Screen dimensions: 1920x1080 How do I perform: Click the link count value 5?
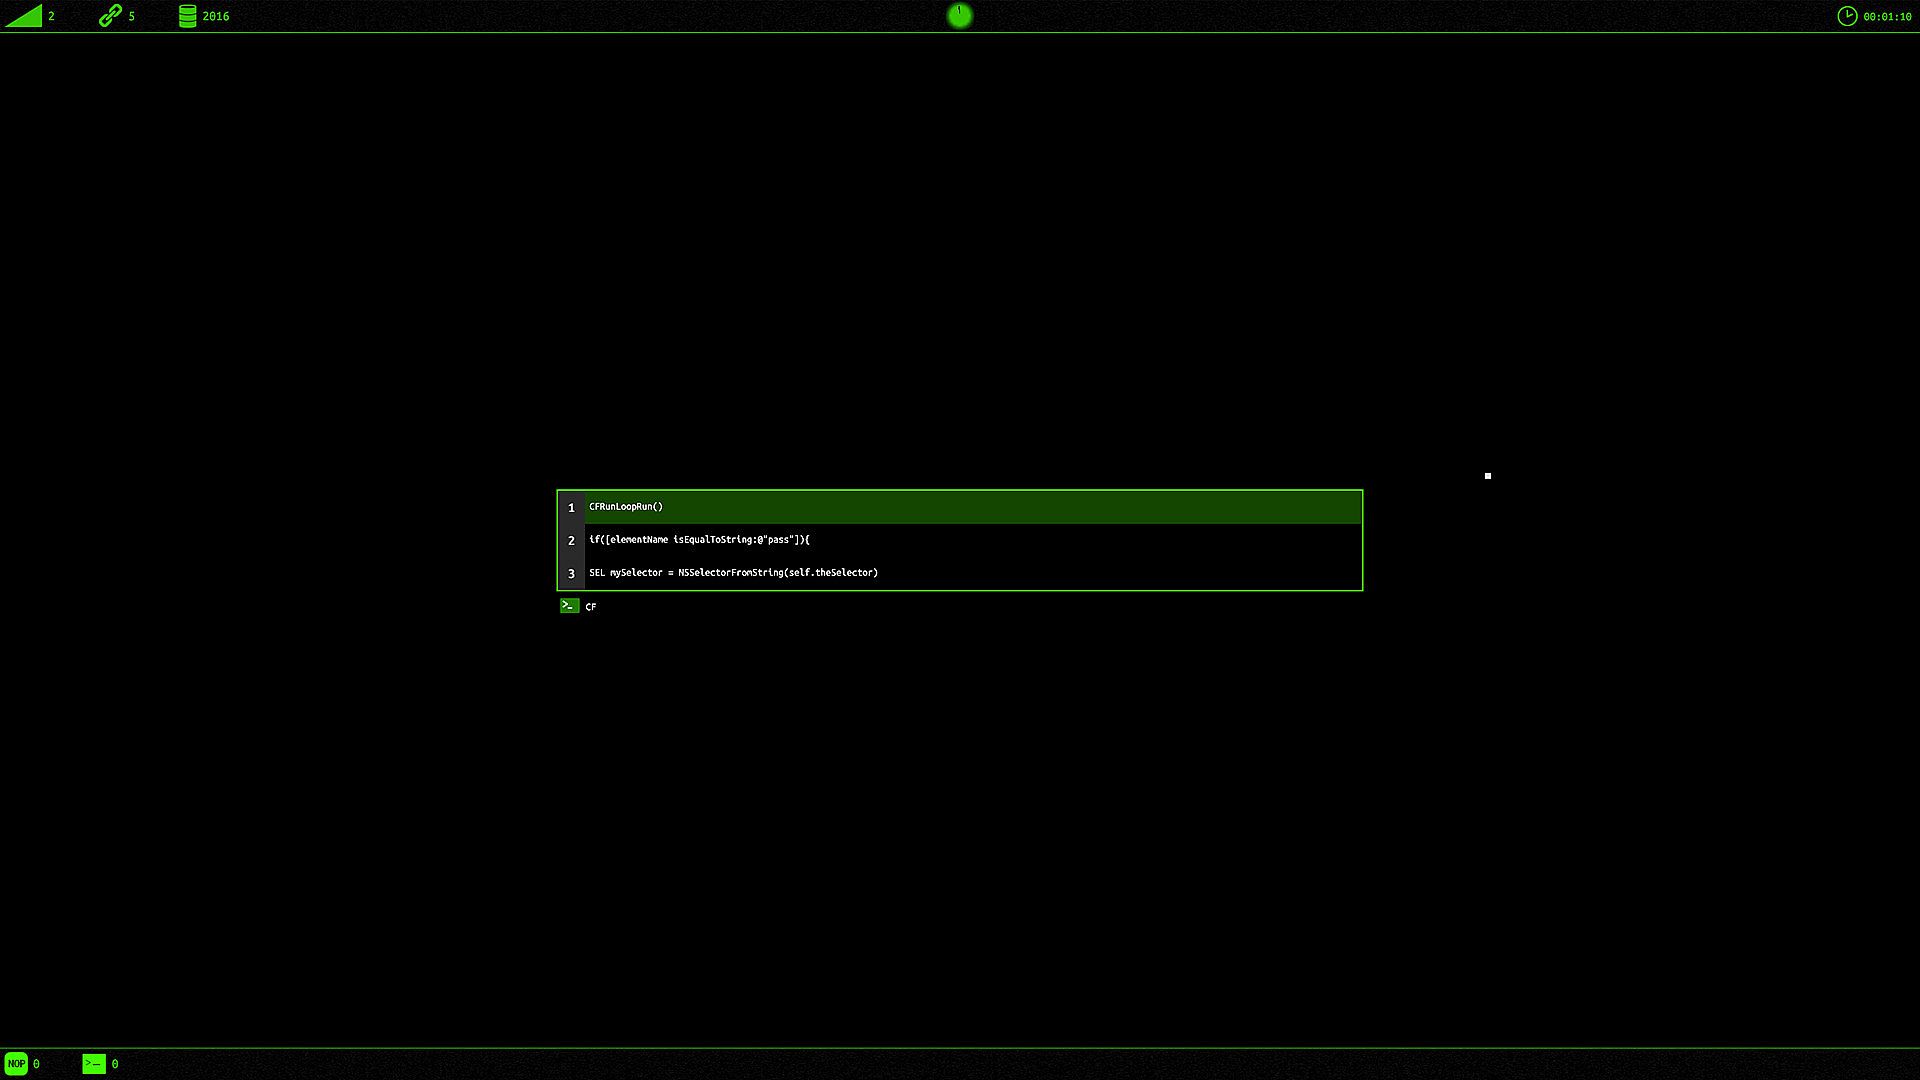coord(132,17)
